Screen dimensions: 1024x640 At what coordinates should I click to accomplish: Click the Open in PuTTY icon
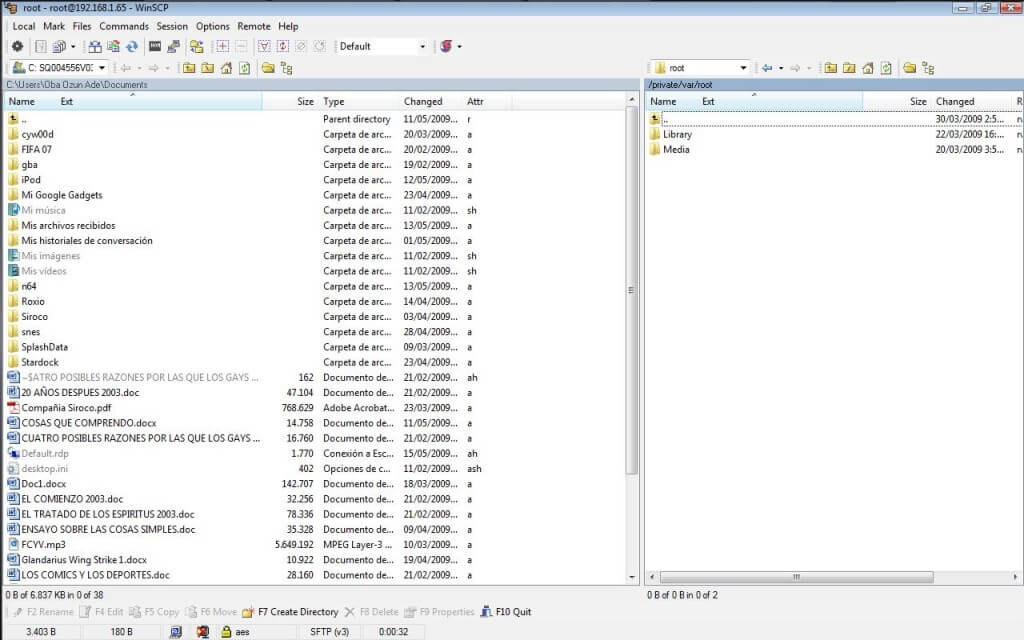pyautogui.click(x=173, y=46)
